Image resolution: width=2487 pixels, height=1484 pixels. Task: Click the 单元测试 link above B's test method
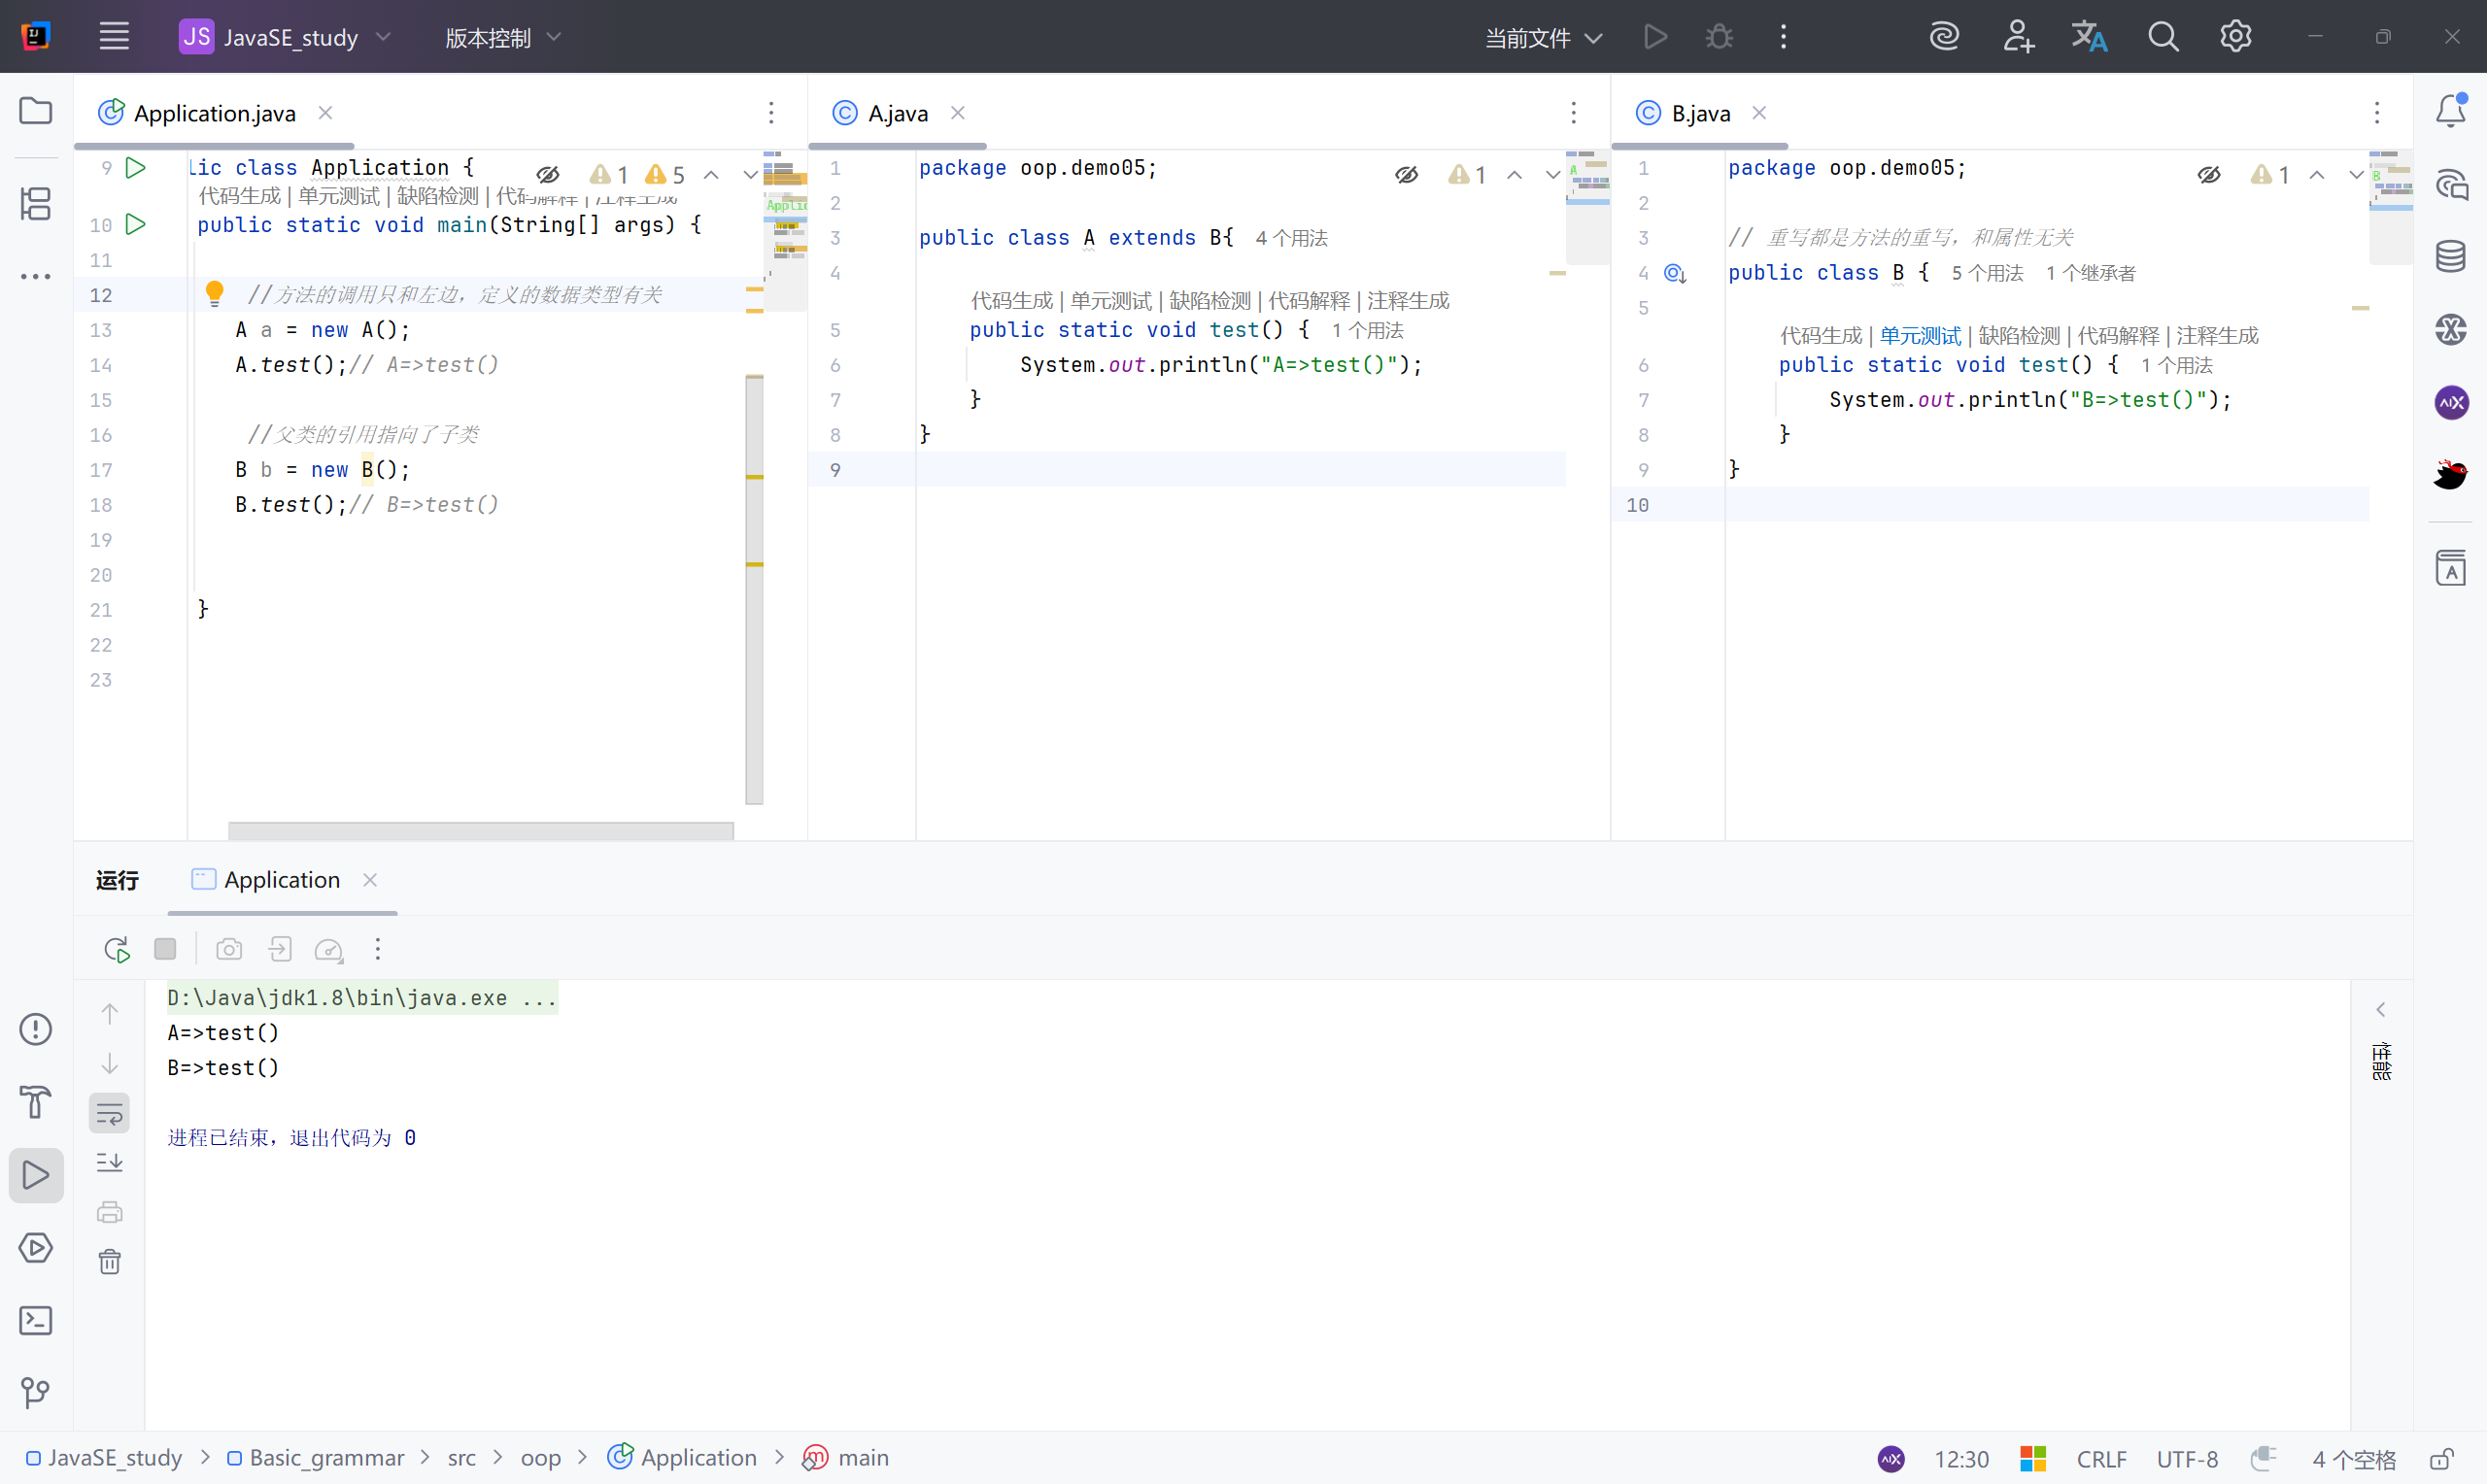point(1920,336)
